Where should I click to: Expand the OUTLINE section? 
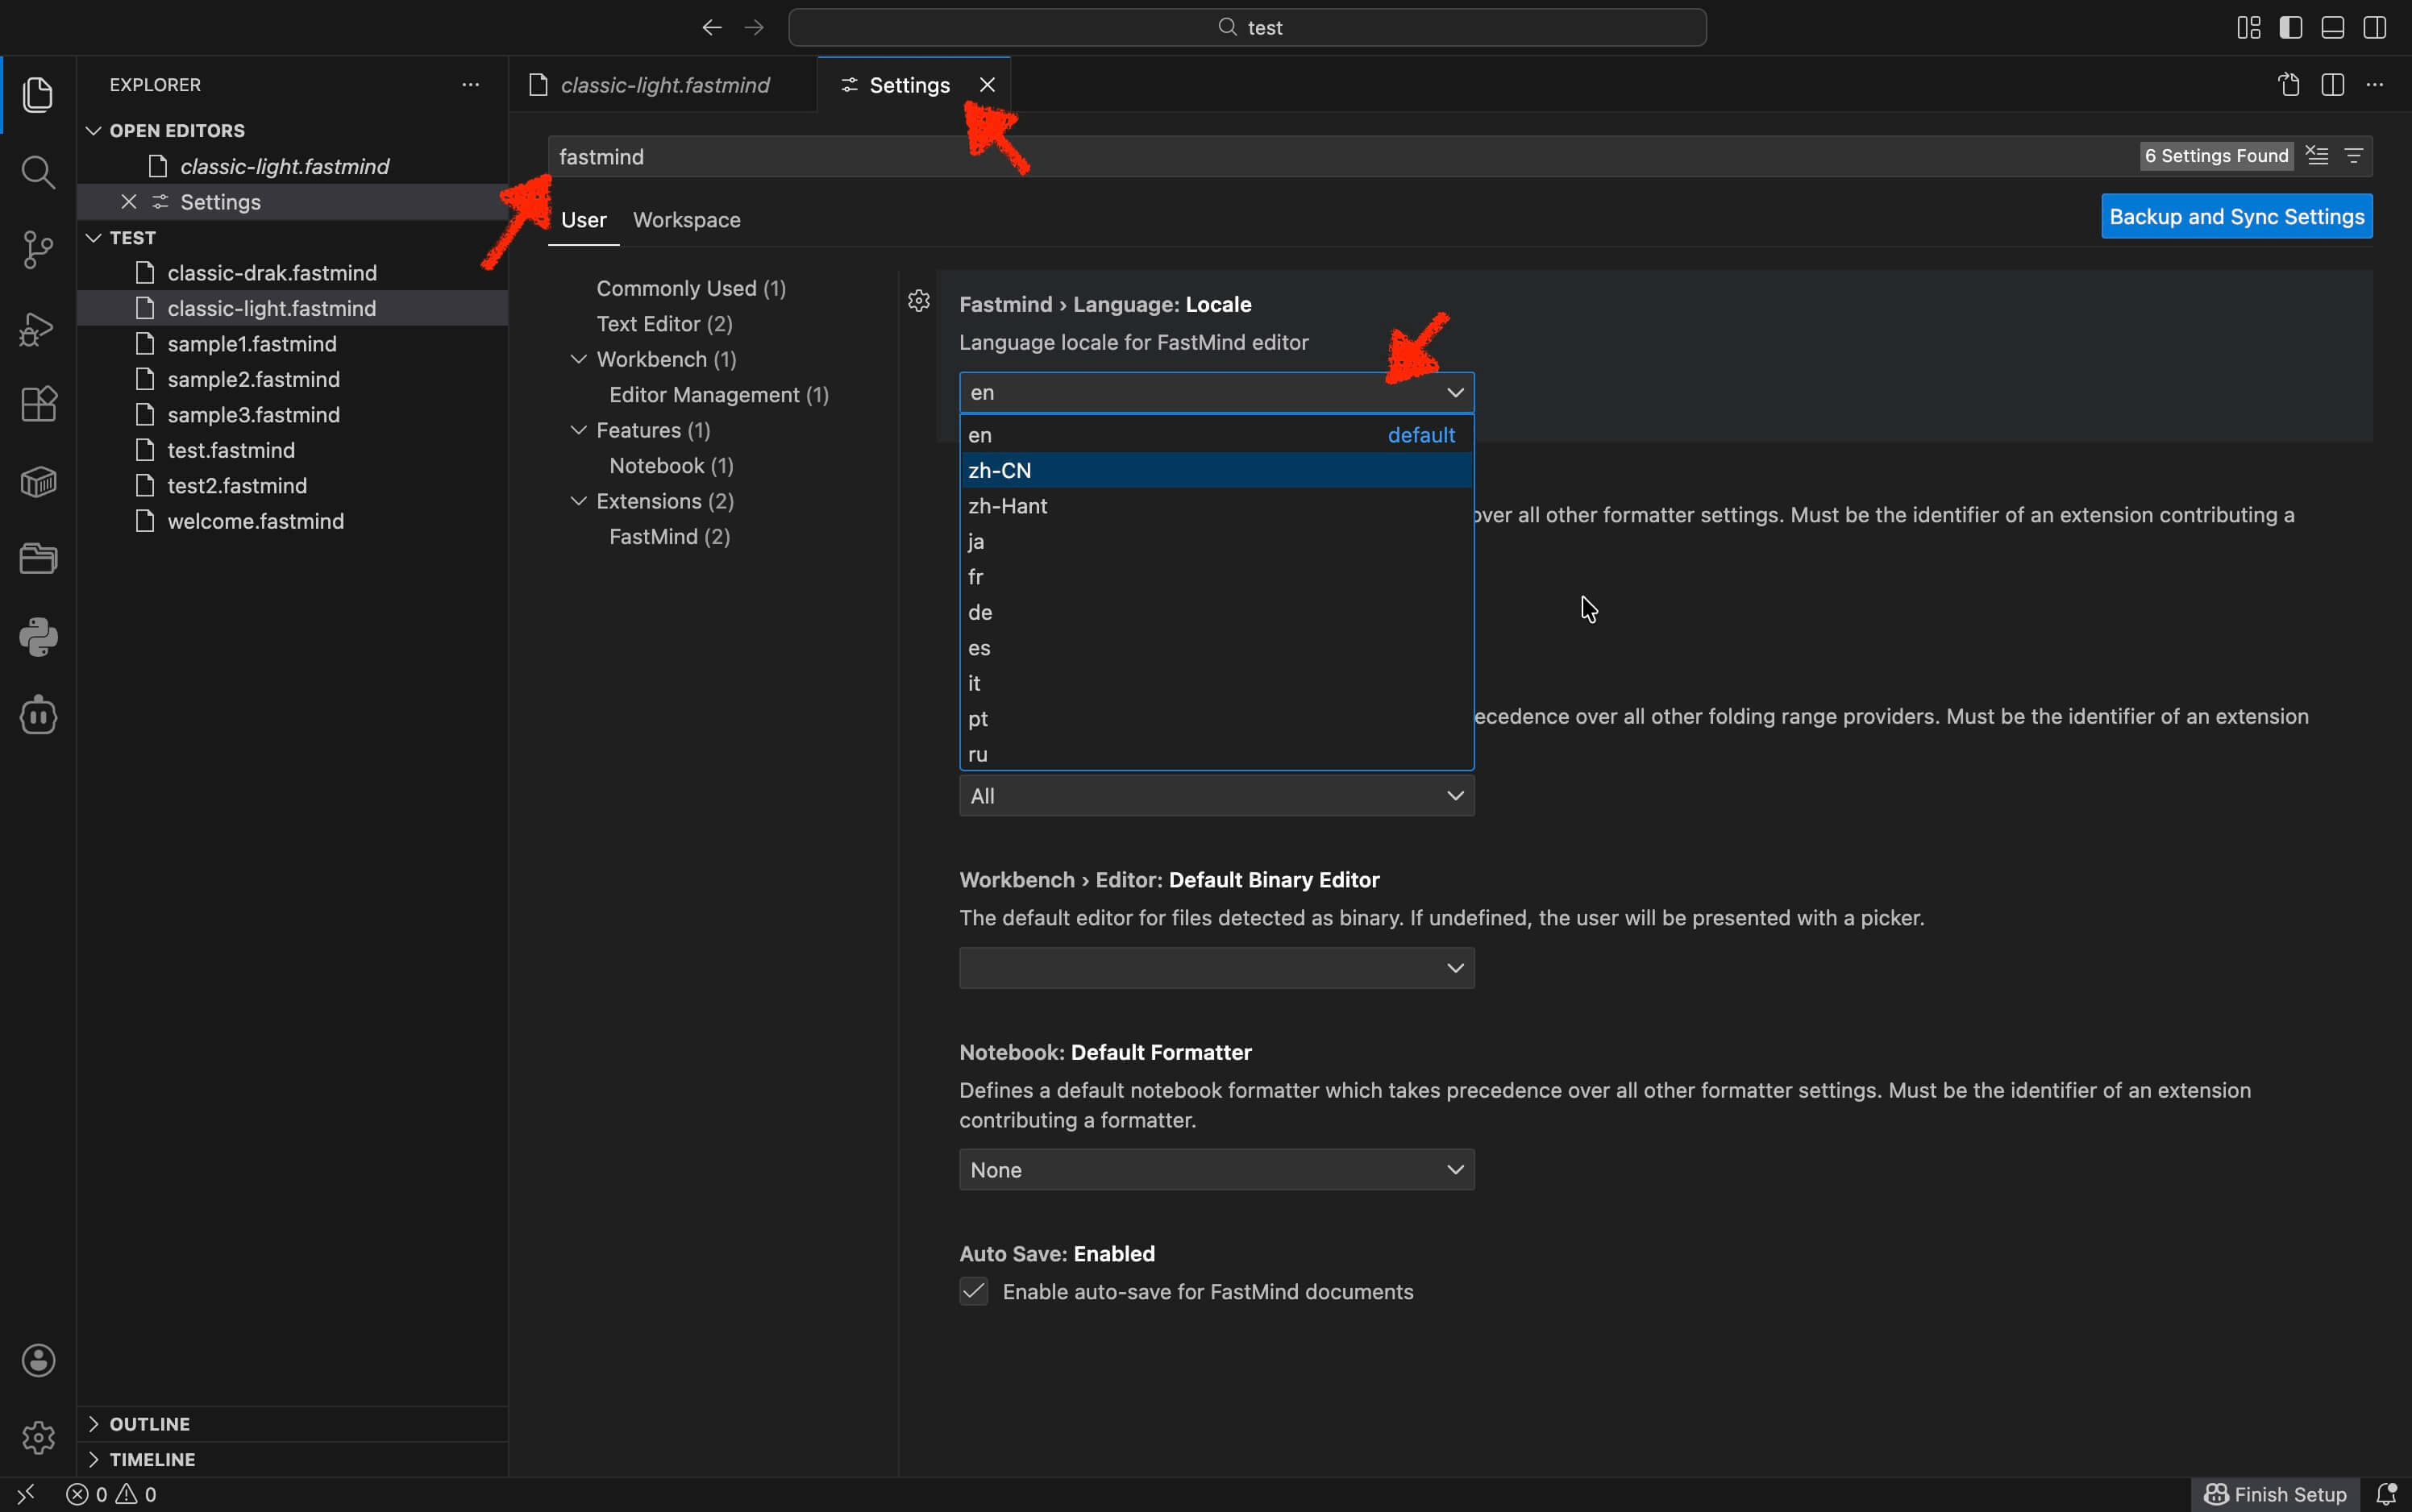pos(149,1423)
